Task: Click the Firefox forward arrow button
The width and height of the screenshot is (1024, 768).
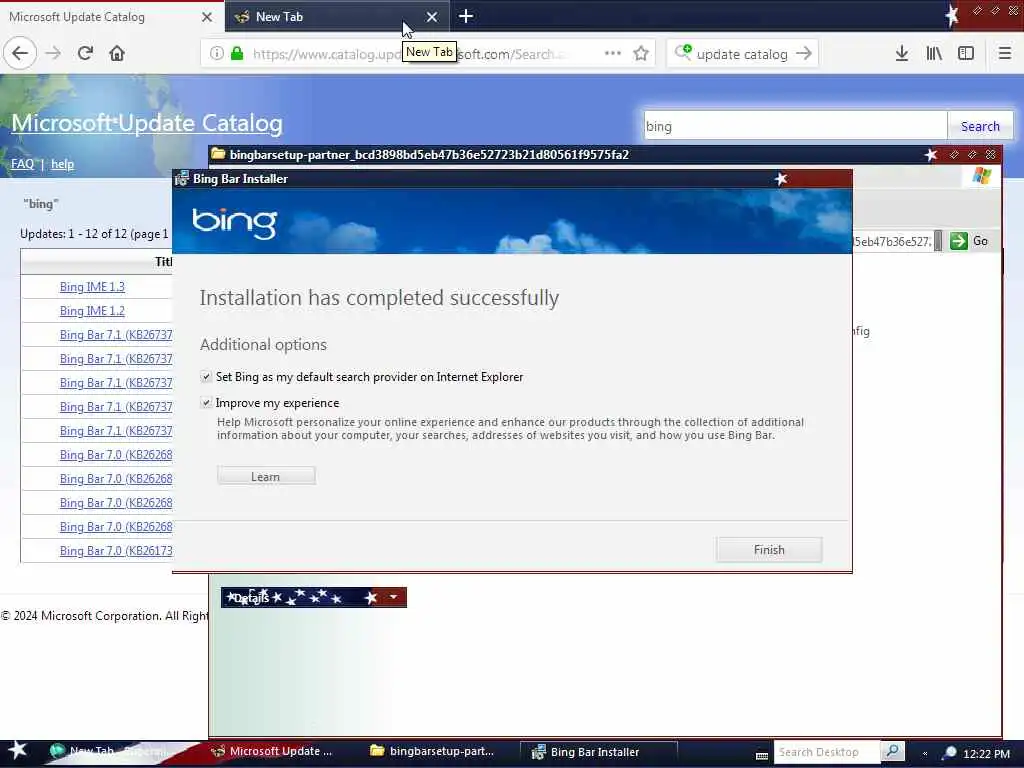Action: (53, 53)
